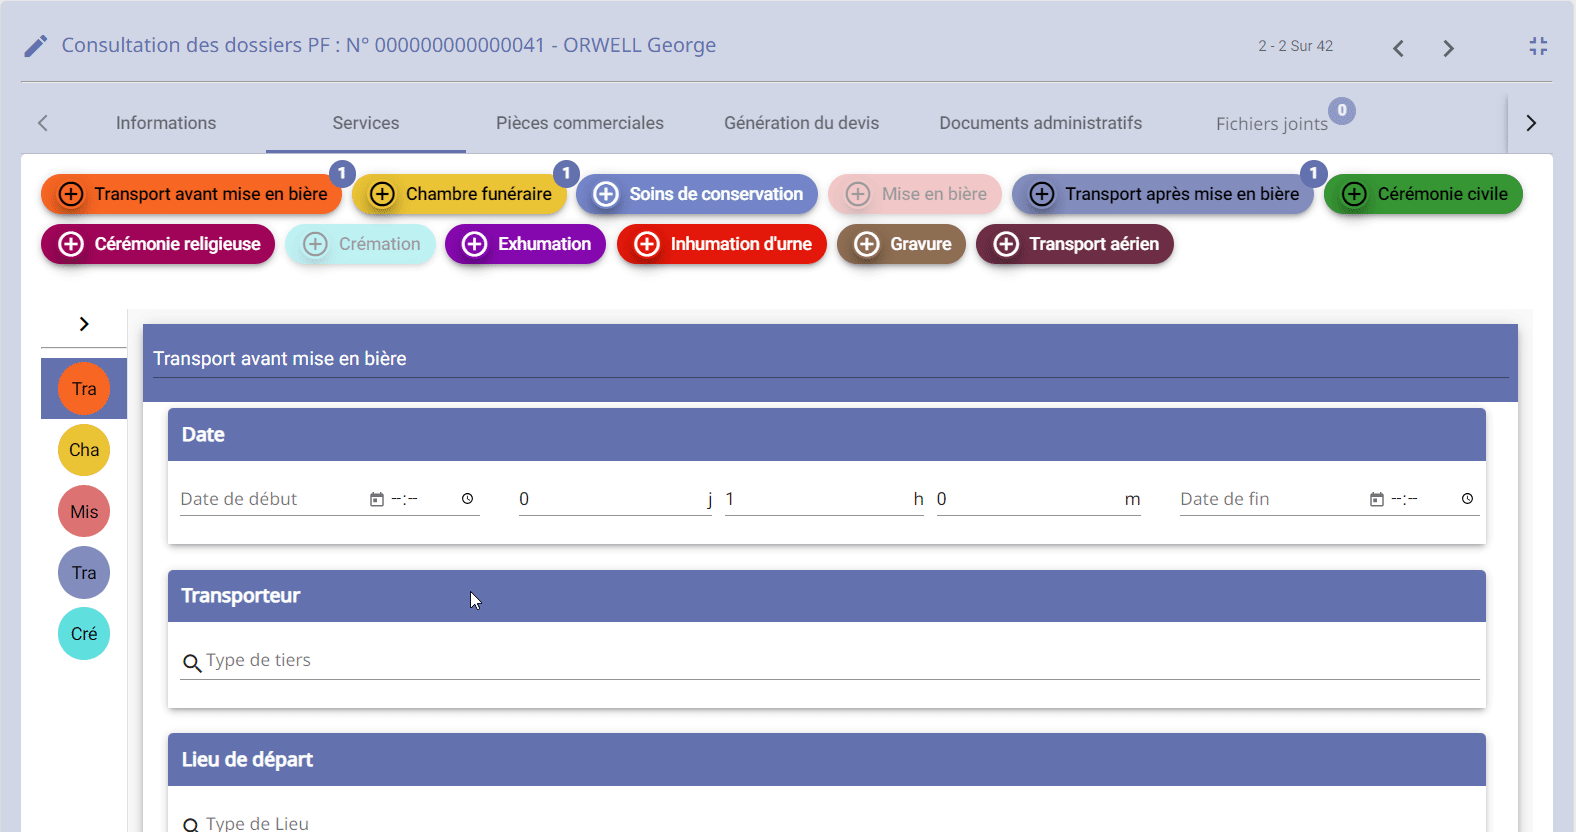Image resolution: width=1576 pixels, height=832 pixels.
Task: Add a Transport aérien service
Action: pos(1075,244)
